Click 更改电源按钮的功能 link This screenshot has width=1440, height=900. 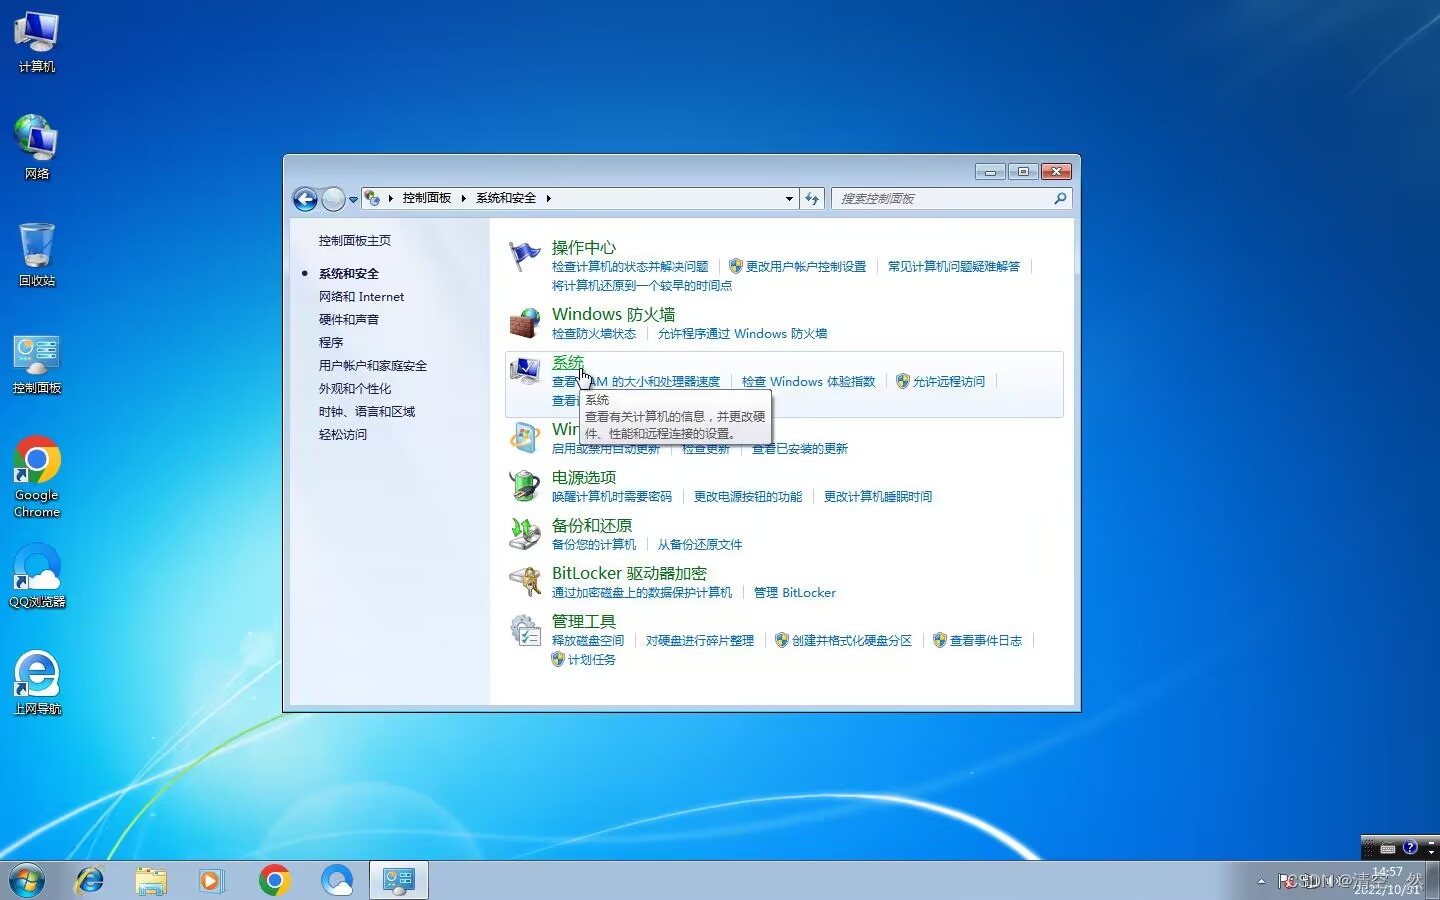tap(748, 496)
